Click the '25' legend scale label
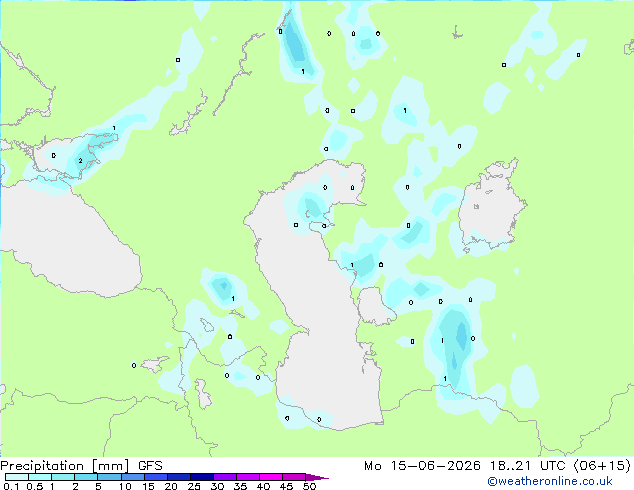This screenshot has height=490, width=634. pyautogui.click(x=194, y=486)
